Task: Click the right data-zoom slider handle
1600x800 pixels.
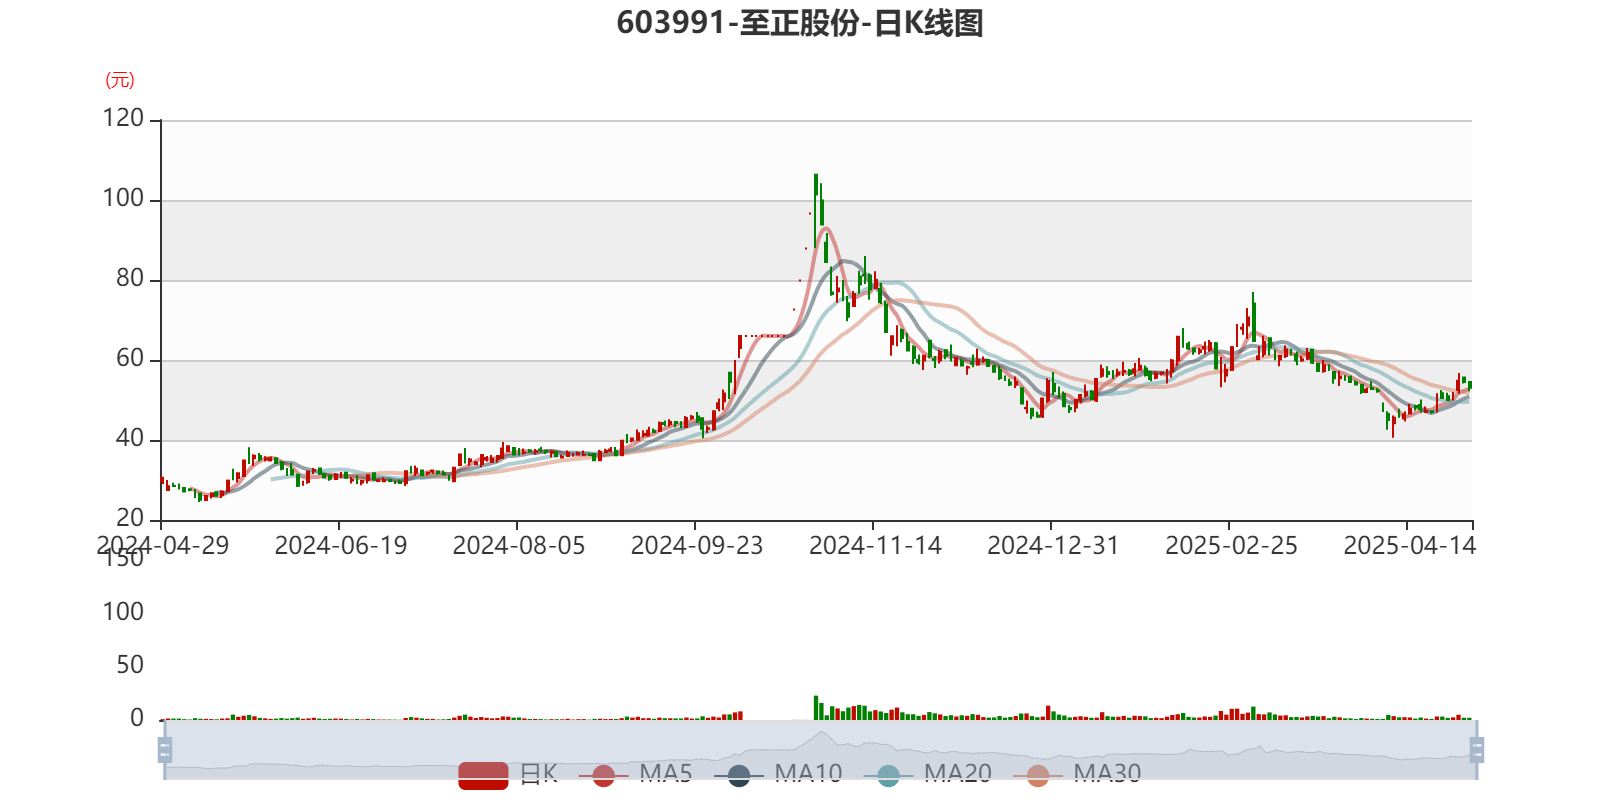Action: [1477, 749]
